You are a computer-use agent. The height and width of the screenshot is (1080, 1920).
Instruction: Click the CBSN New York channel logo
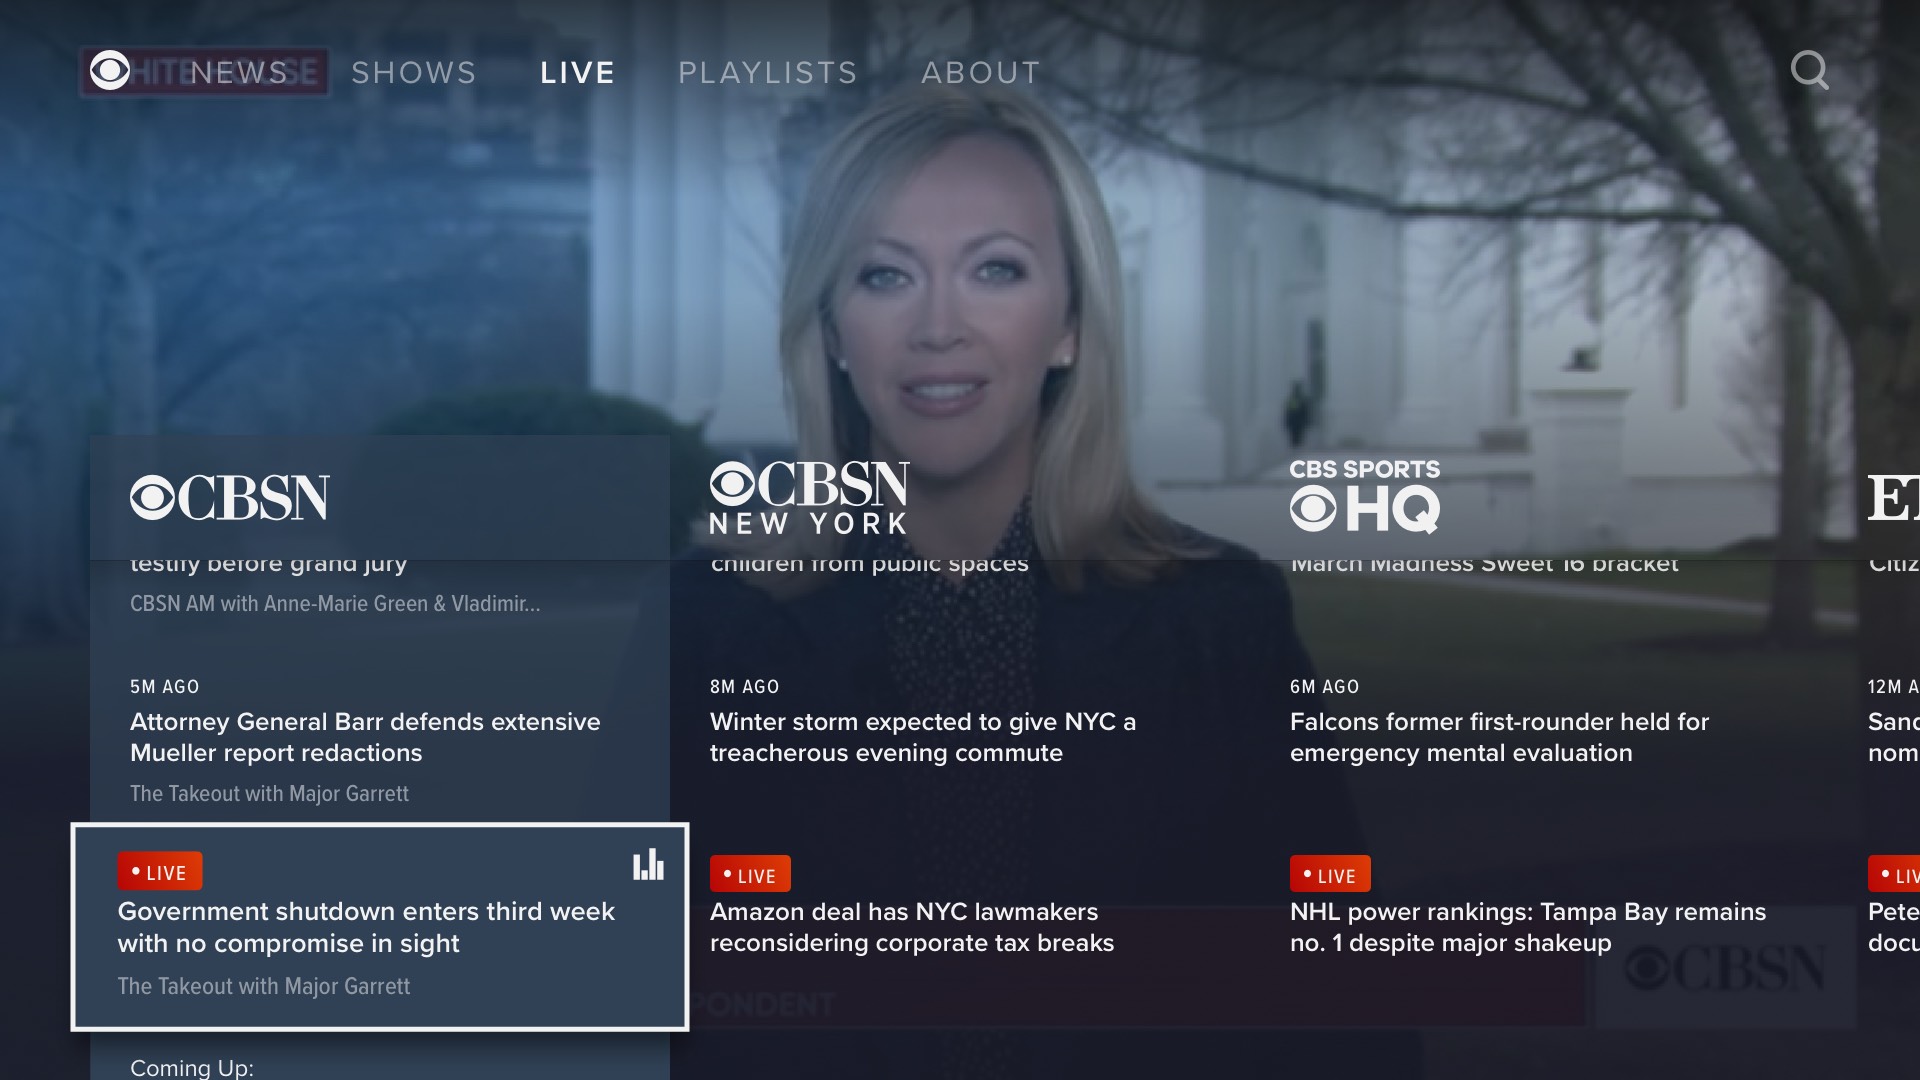click(x=808, y=496)
